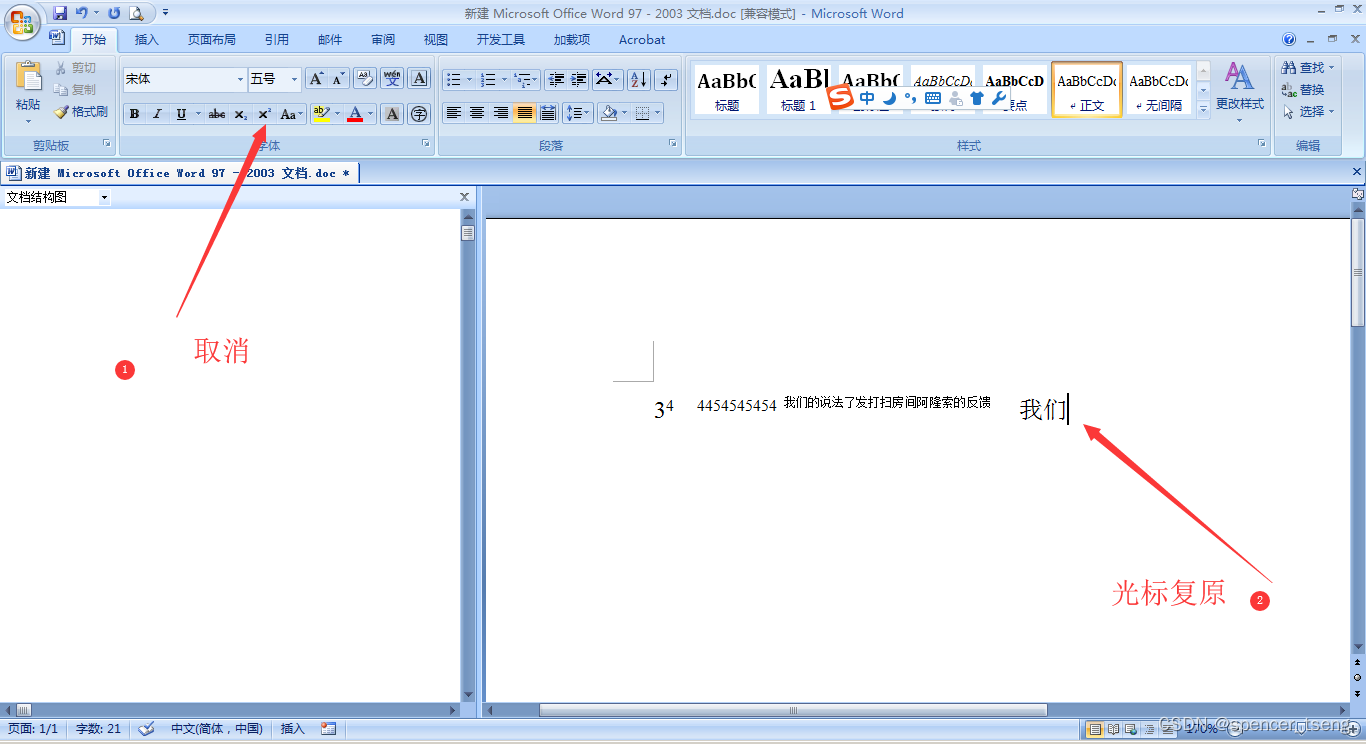Click the macro recording status bar icon

329,729
